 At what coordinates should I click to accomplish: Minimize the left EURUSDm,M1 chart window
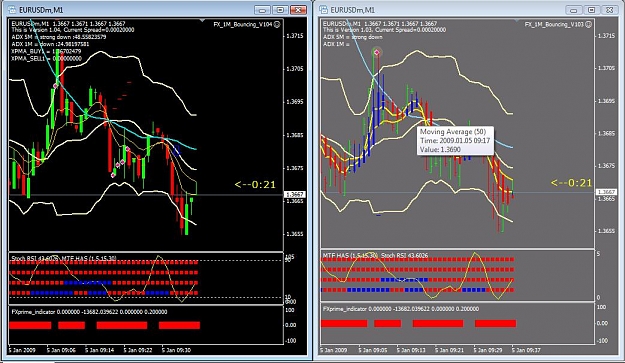(x=262, y=10)
